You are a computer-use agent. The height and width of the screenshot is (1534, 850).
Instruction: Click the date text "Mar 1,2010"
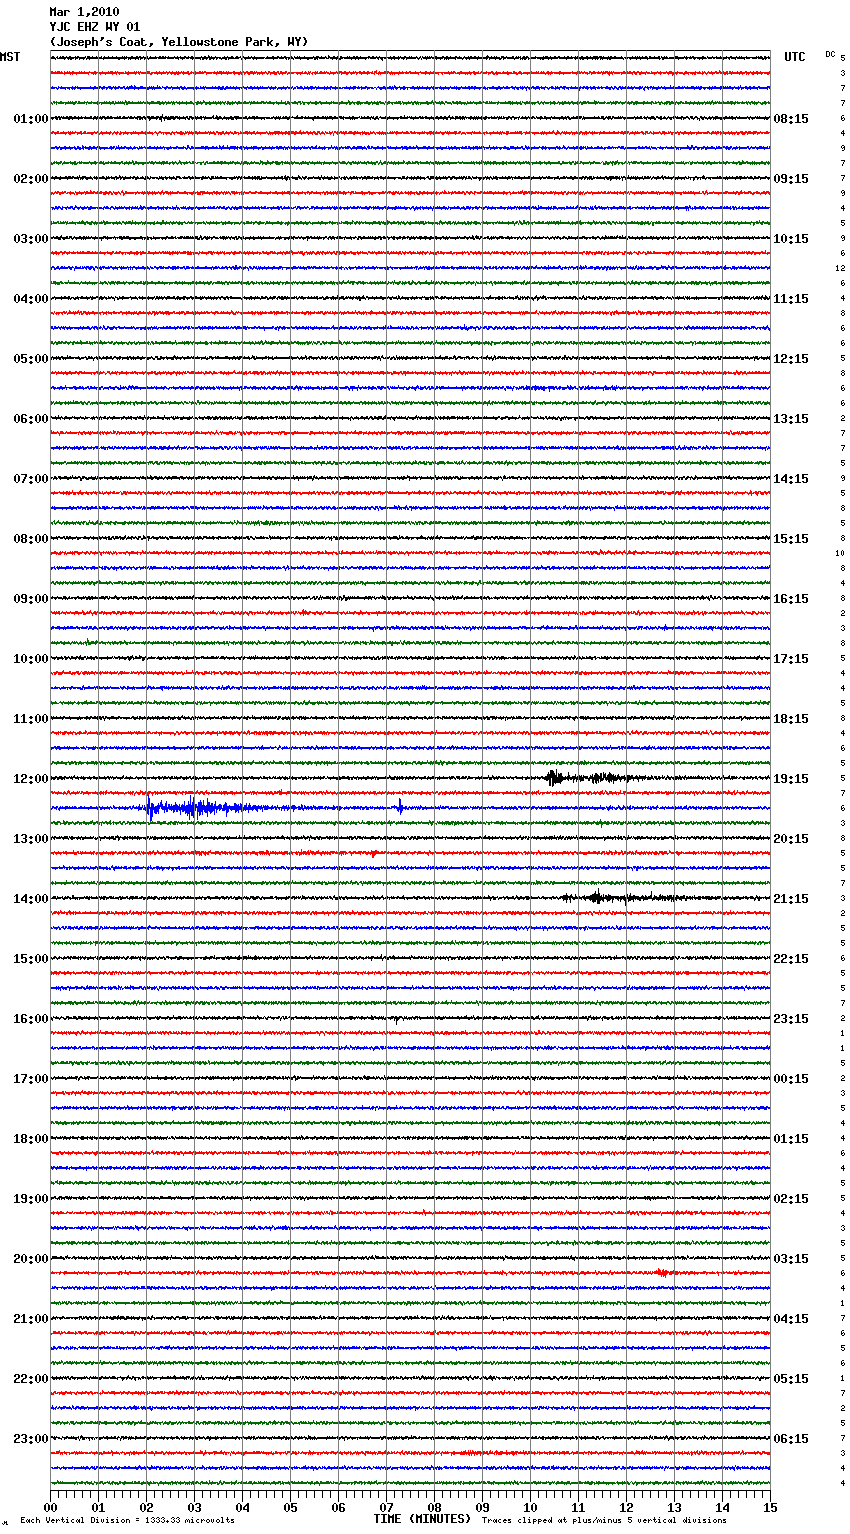(x=84, y=12)
